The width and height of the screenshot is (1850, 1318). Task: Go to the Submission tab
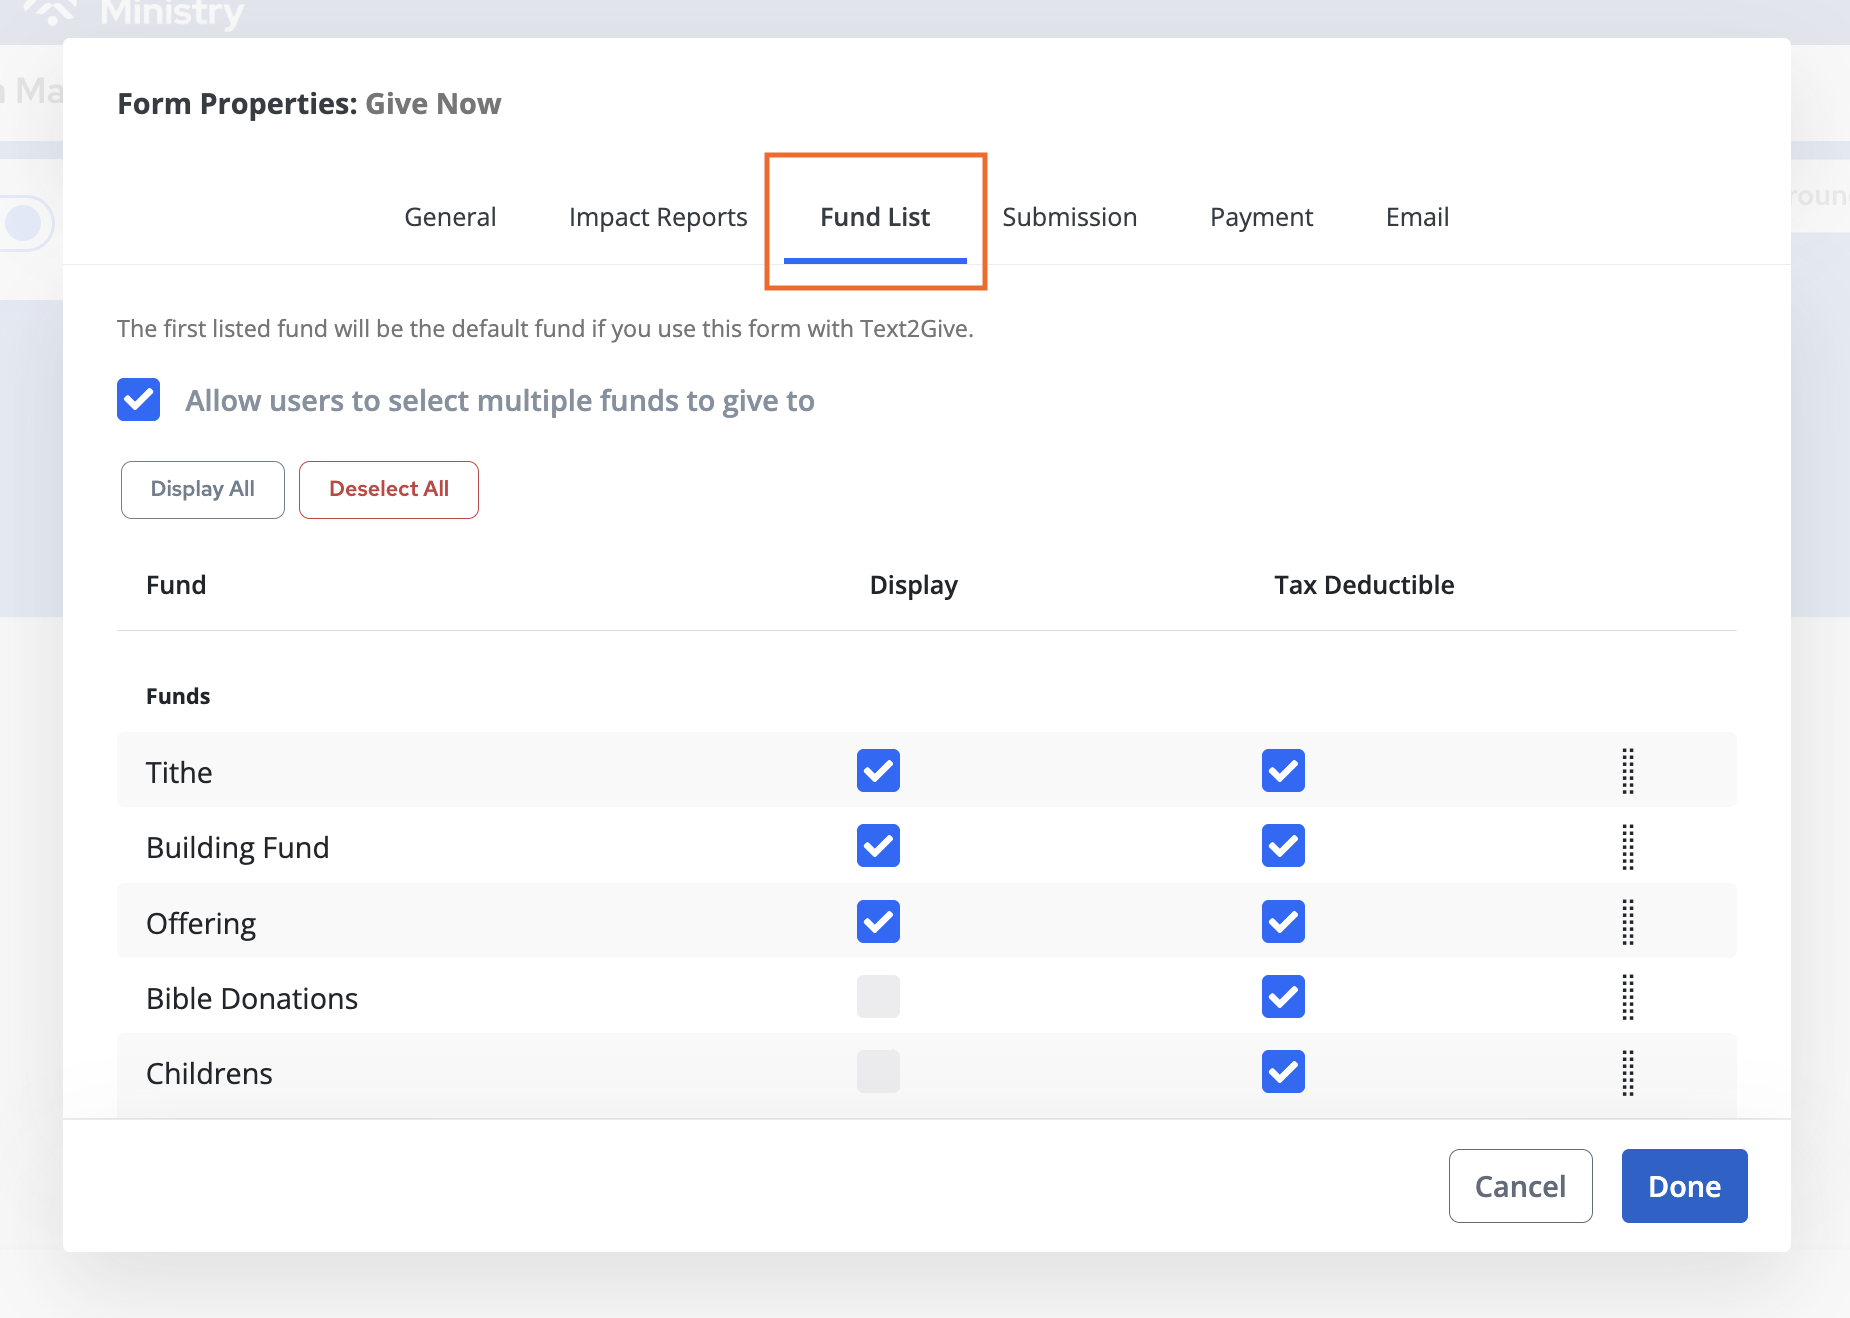tap(1069, 217)
